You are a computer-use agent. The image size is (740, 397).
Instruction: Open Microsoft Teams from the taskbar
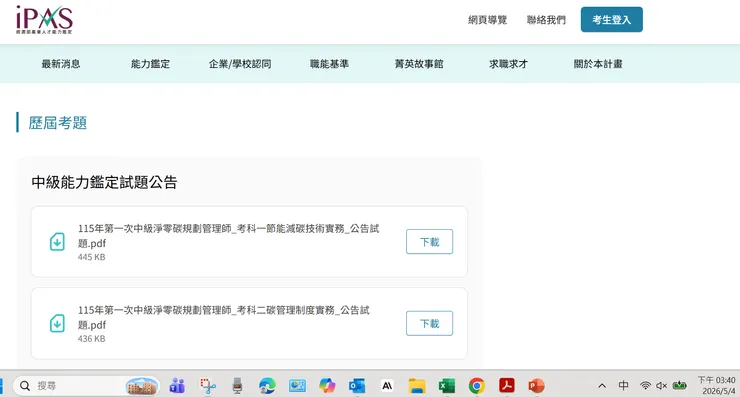click(177, 386)
